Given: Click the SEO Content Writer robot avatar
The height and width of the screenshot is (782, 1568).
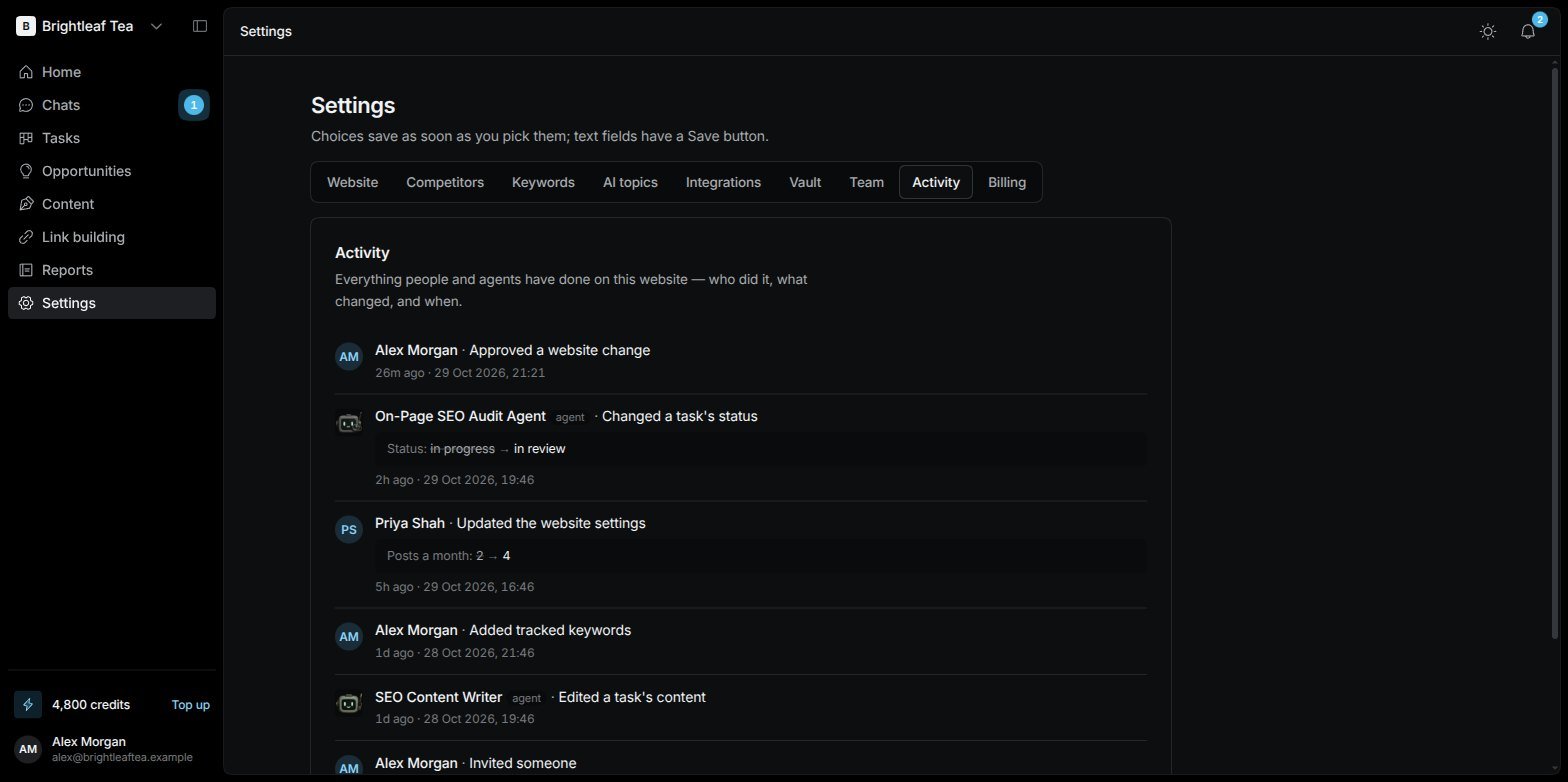Looking at the screenshot, I should click(349, 704).
